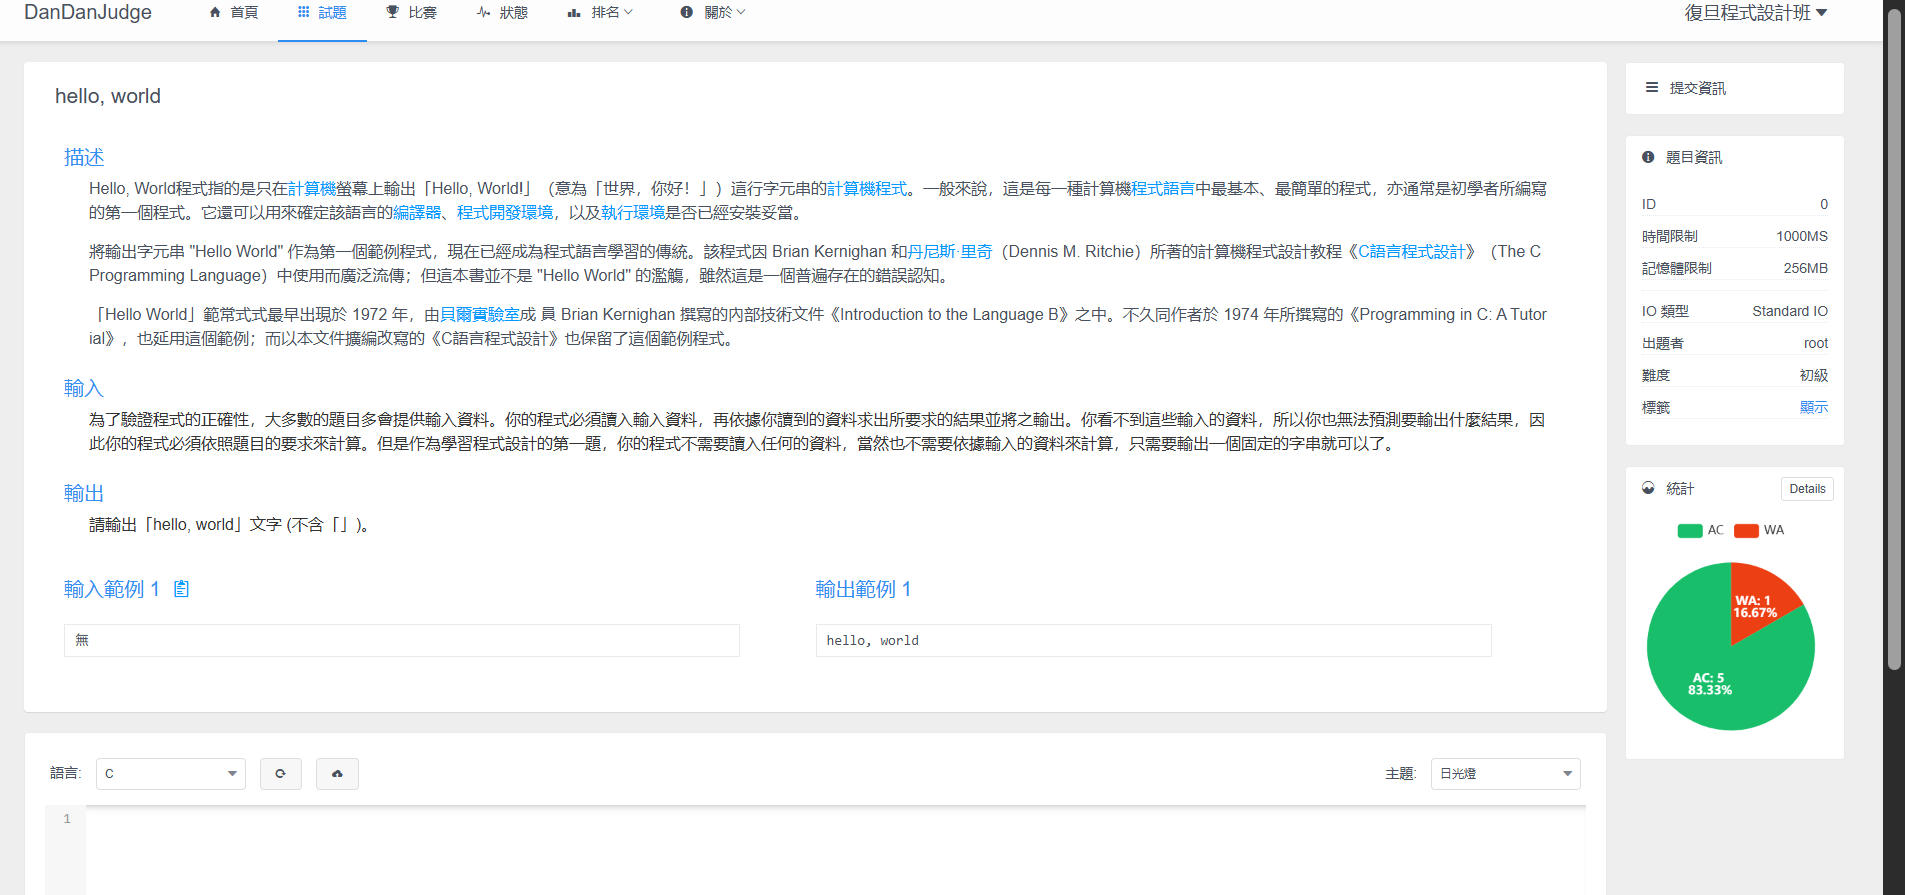Screen dimensions: 1905x895
Task: Go to 首頁 via the home icon
Action: coord(215,13)
